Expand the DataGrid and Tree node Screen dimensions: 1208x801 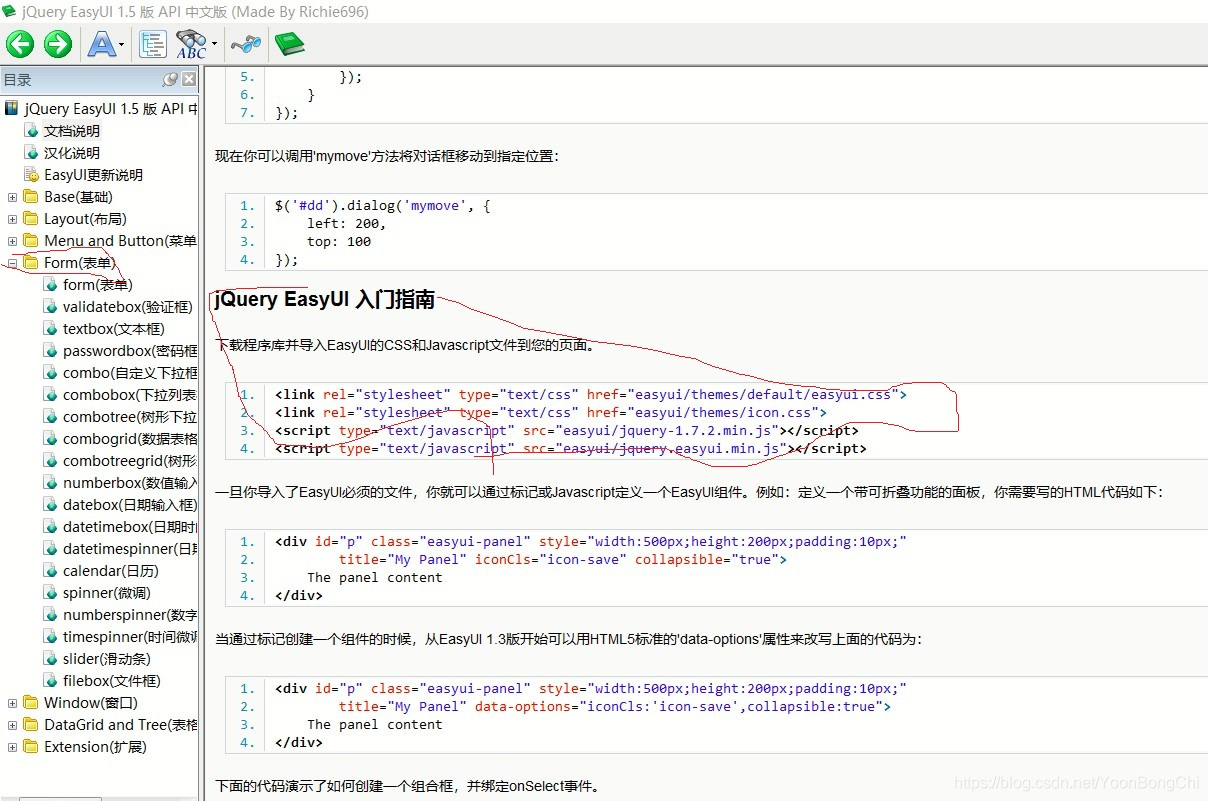click(x=12, y=725)
